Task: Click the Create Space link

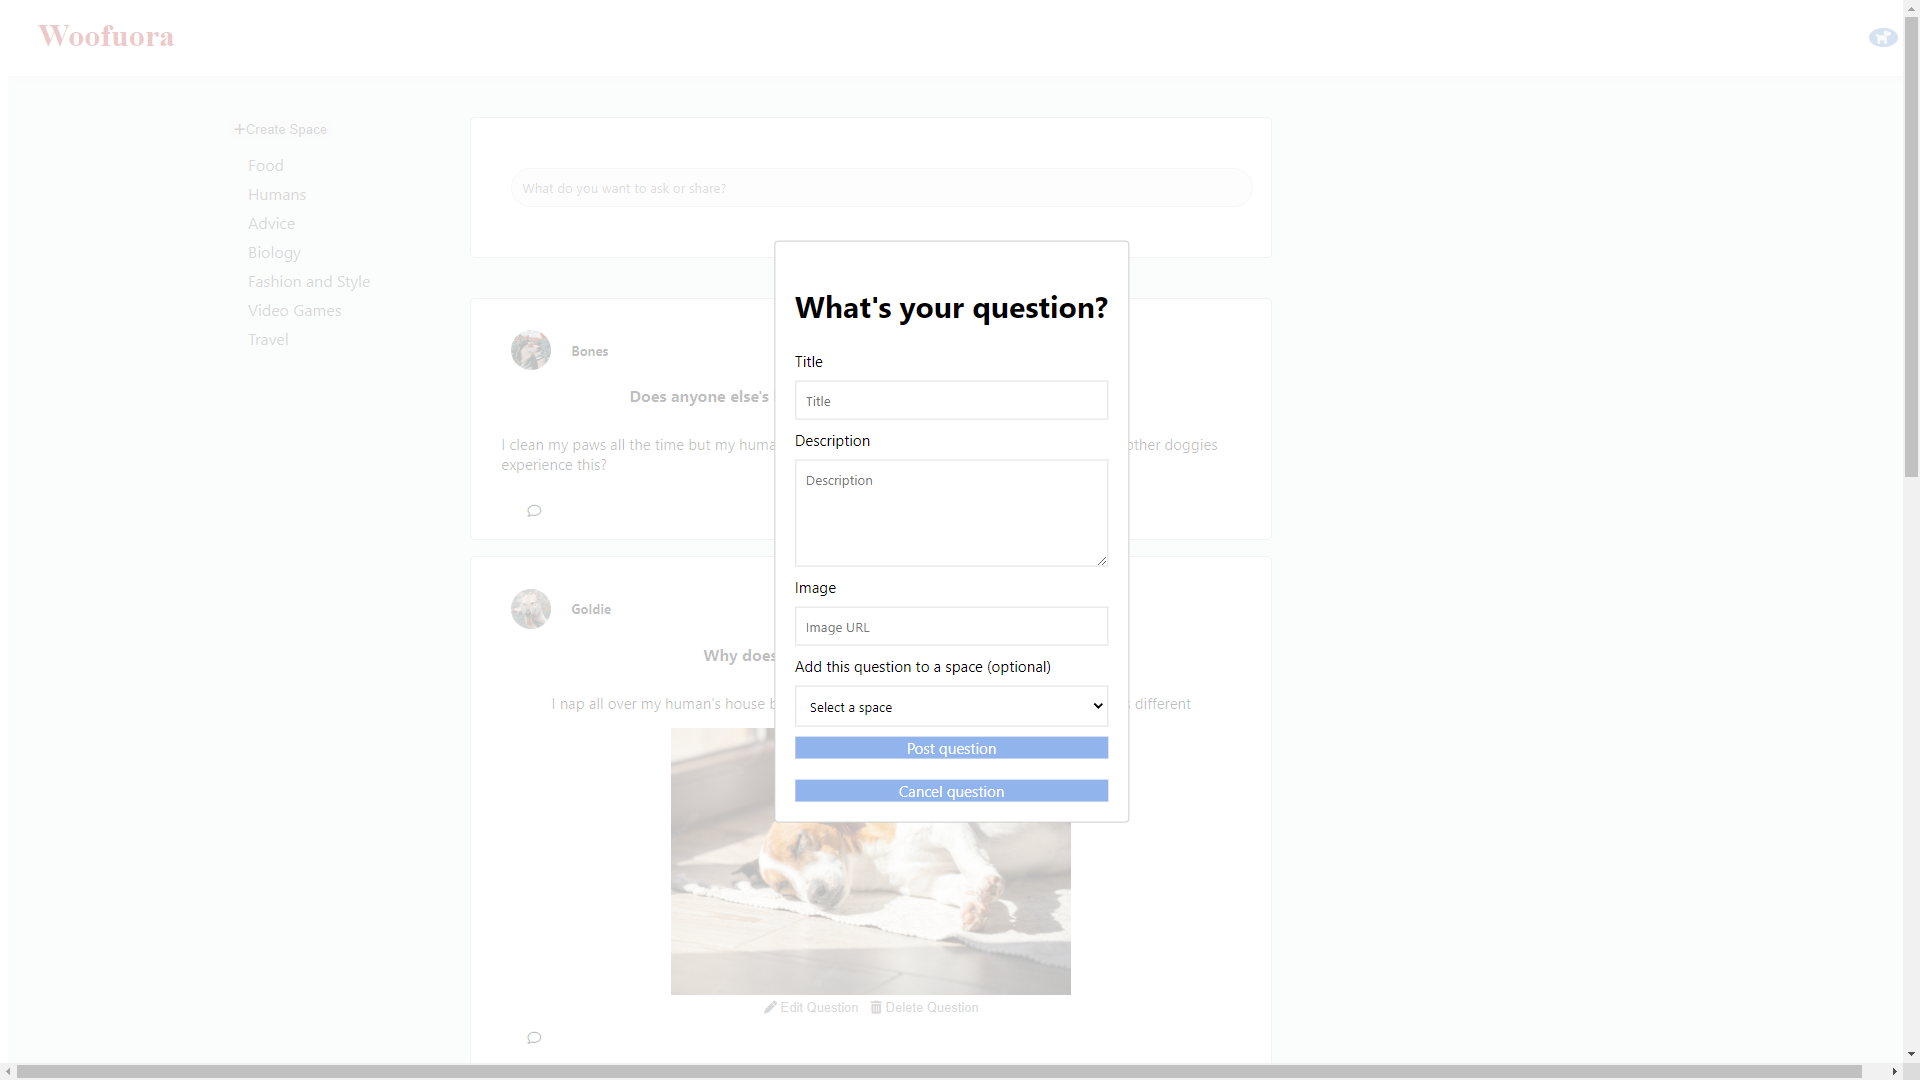Action: pos(287,129)
